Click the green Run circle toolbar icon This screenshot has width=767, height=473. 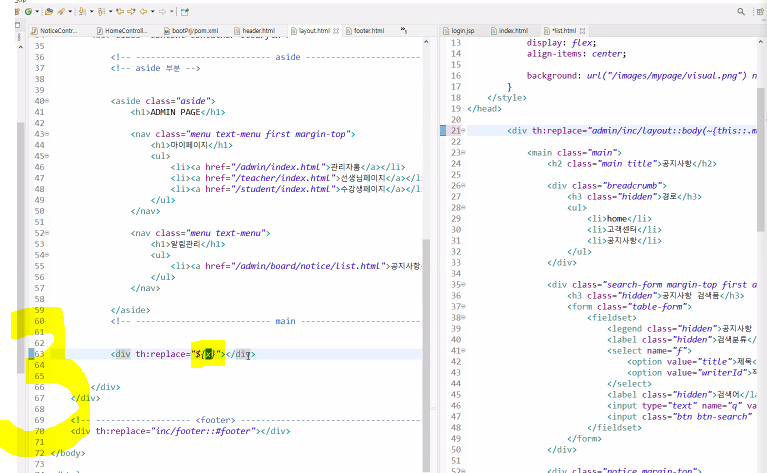pyautogui.click(x=28, y=11)
